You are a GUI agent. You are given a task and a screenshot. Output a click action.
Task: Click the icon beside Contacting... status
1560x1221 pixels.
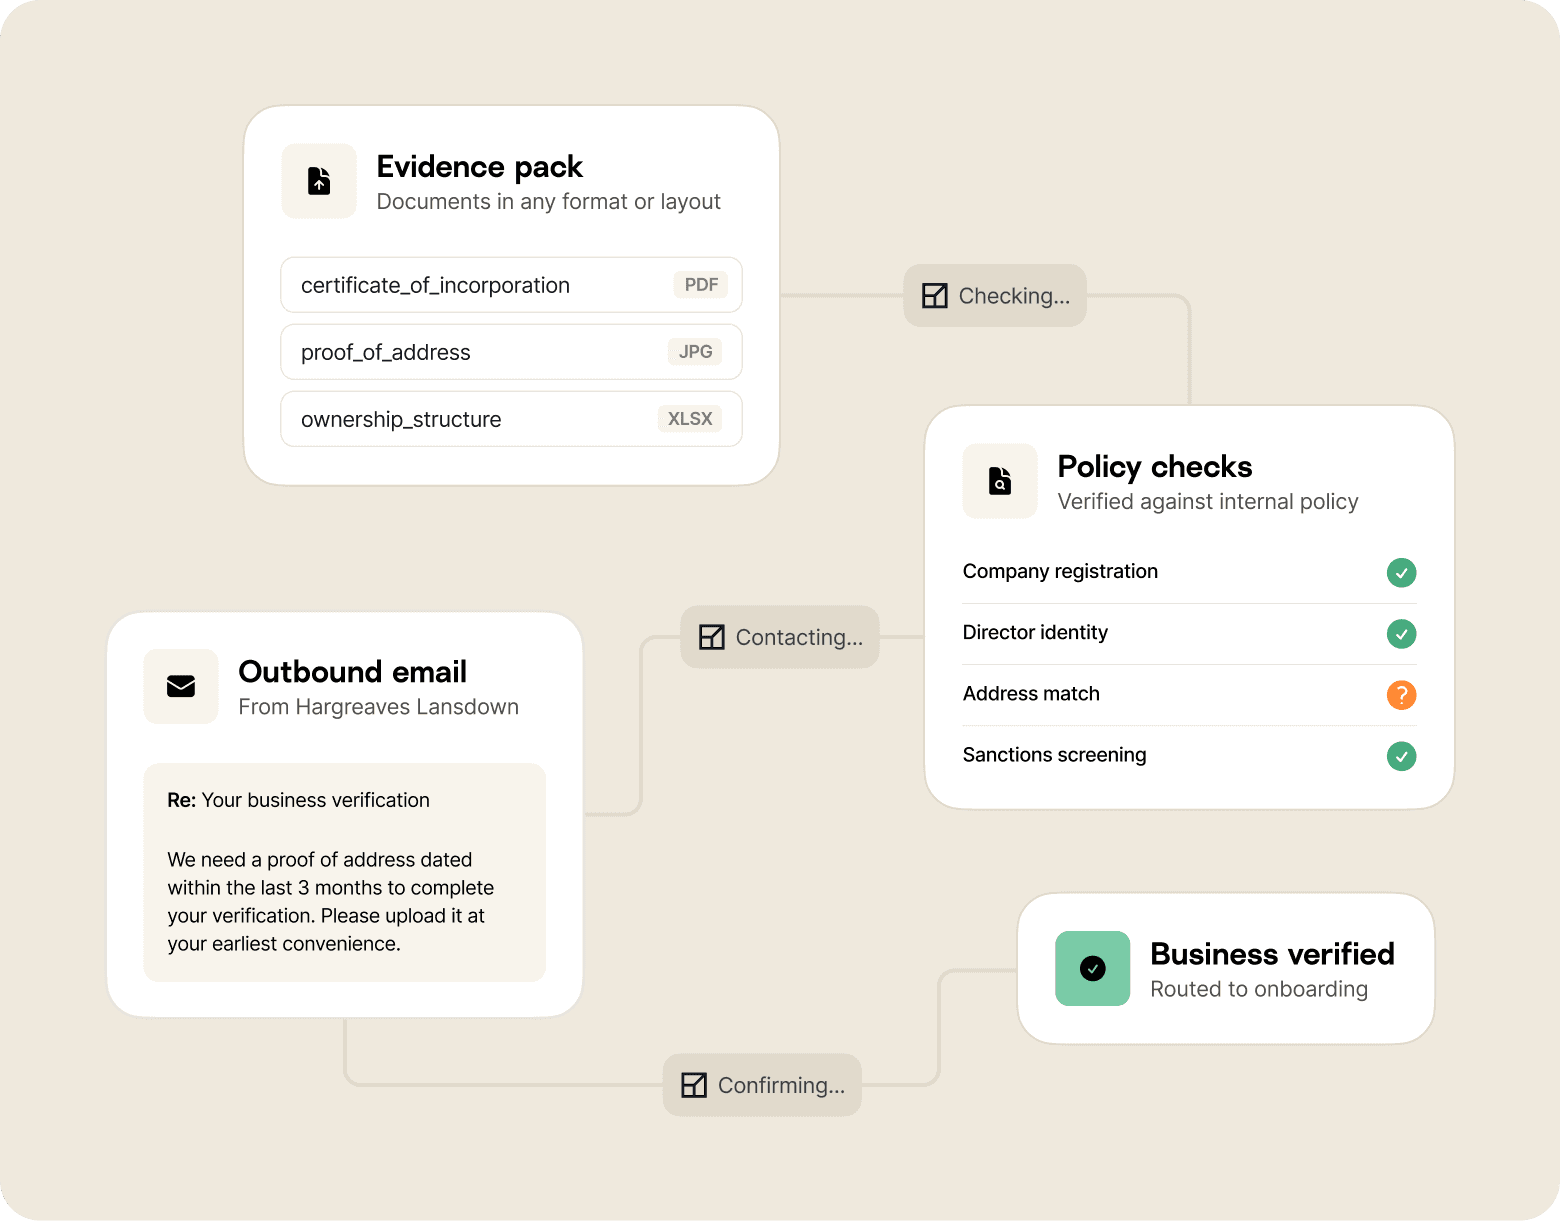[x=712, y=637]
